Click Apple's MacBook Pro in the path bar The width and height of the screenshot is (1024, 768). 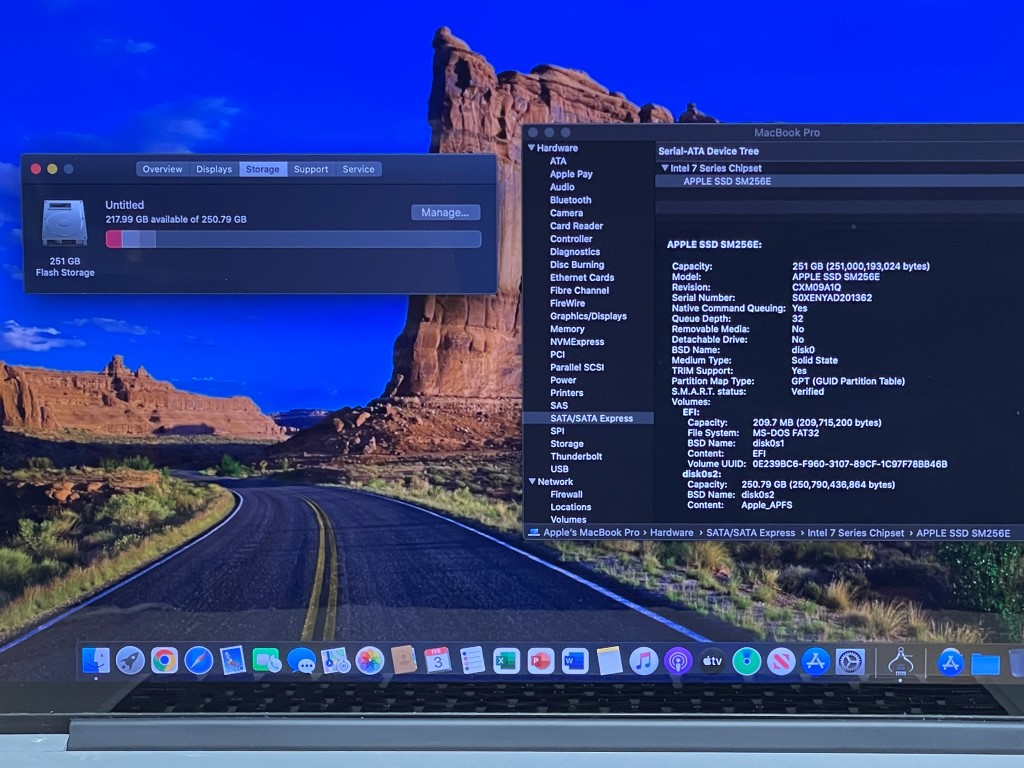coord(591,533)
